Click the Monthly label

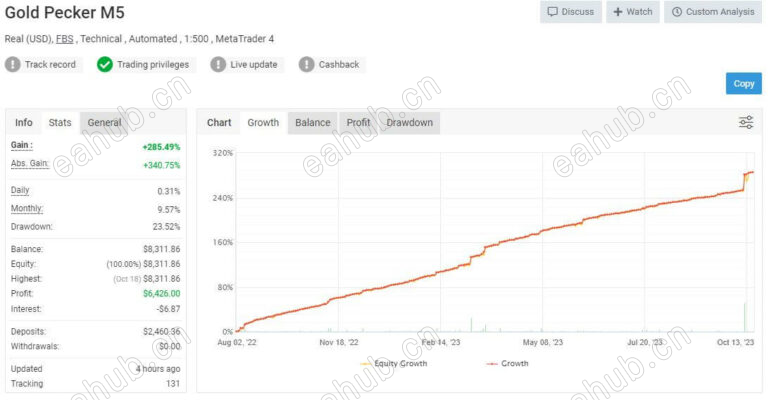pos(27,209)
